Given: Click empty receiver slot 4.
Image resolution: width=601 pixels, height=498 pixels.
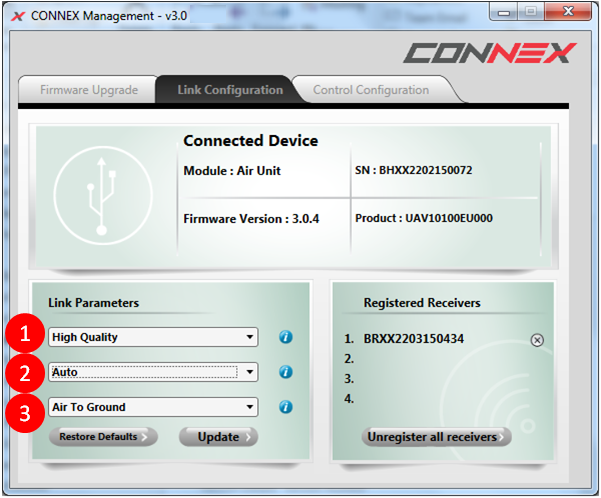Looking at the screenshot, I should tap(349, 399).
